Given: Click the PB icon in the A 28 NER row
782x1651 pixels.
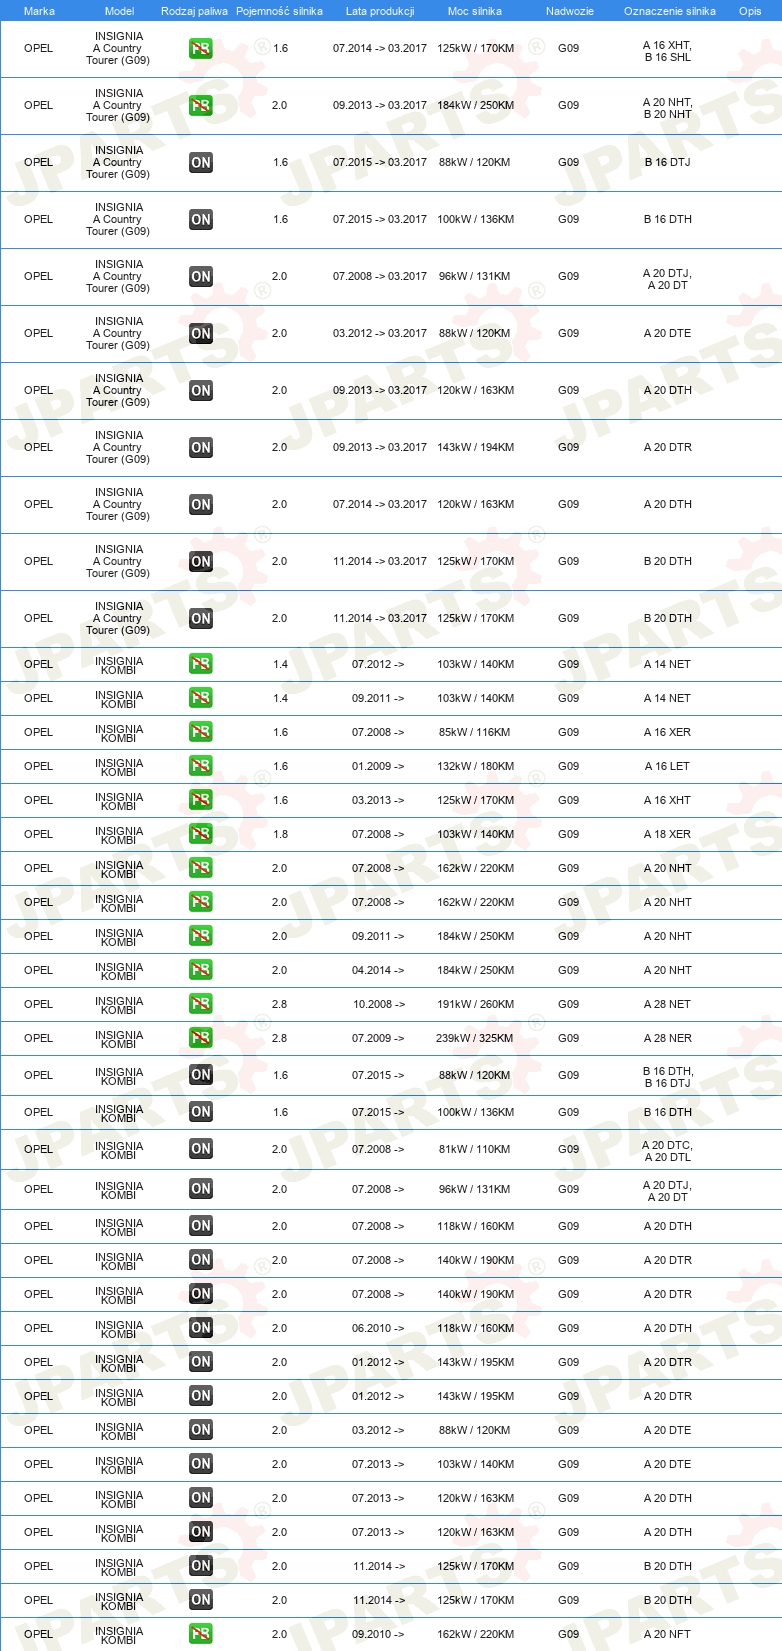Looking at the screenshot, I should pos(201,1038).
